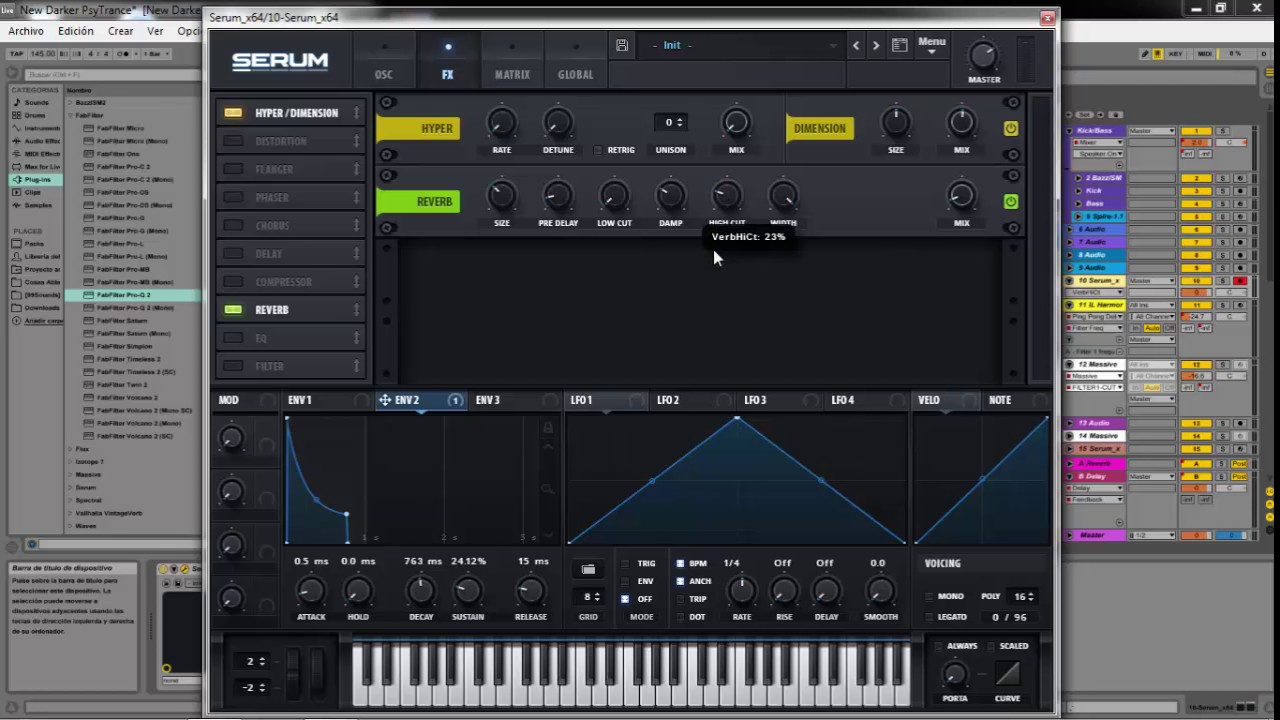Screen dimensions: 1280x720
Task: Toggle the Reverb power button
Action: pos(1011,201)
